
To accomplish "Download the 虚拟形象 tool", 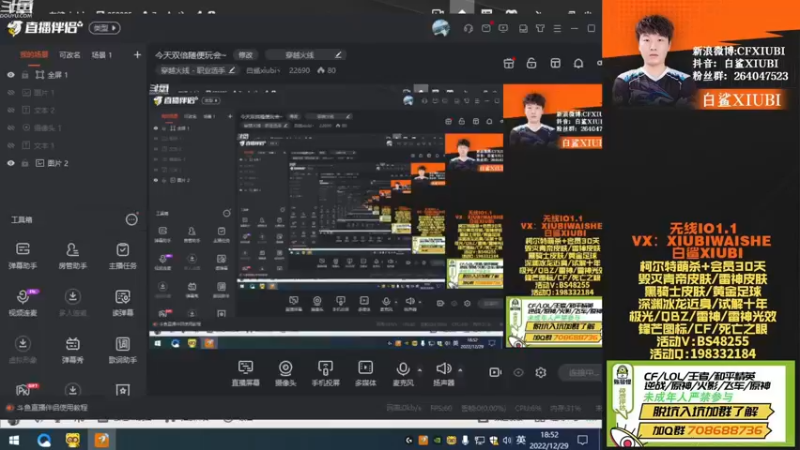I will click(x=23, y=349).
